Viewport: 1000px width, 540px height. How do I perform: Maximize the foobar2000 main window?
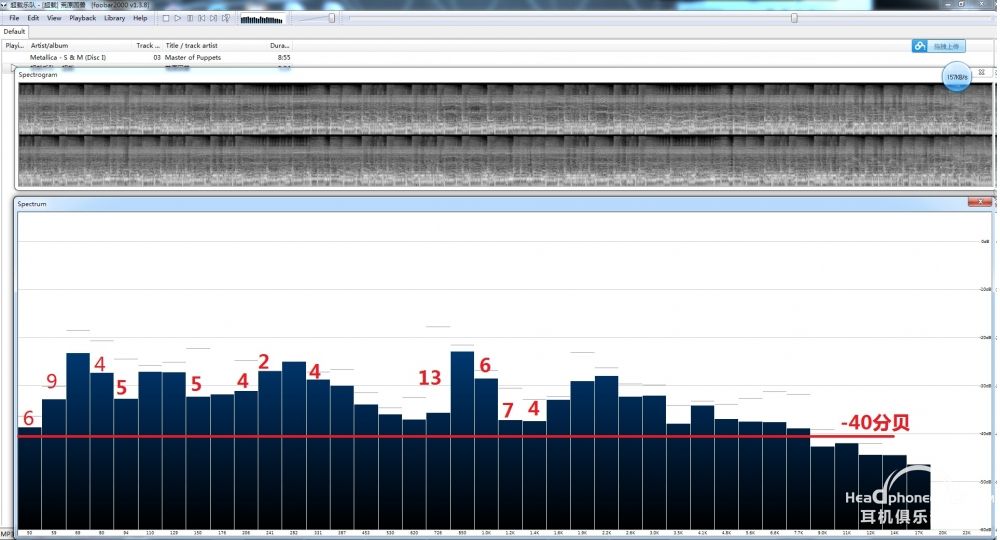[x=962, y=4]
